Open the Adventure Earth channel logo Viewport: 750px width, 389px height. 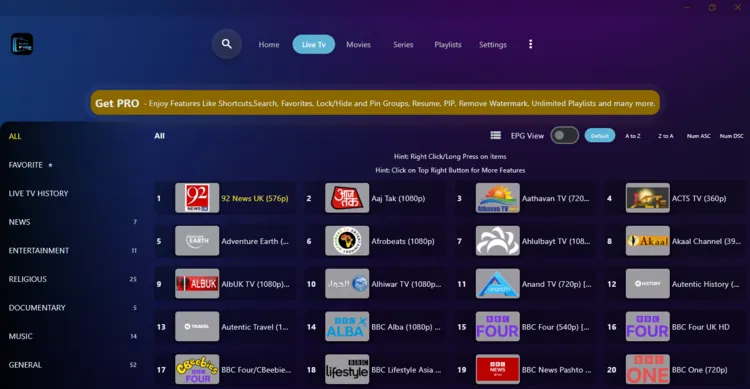(x=197, y=241)
